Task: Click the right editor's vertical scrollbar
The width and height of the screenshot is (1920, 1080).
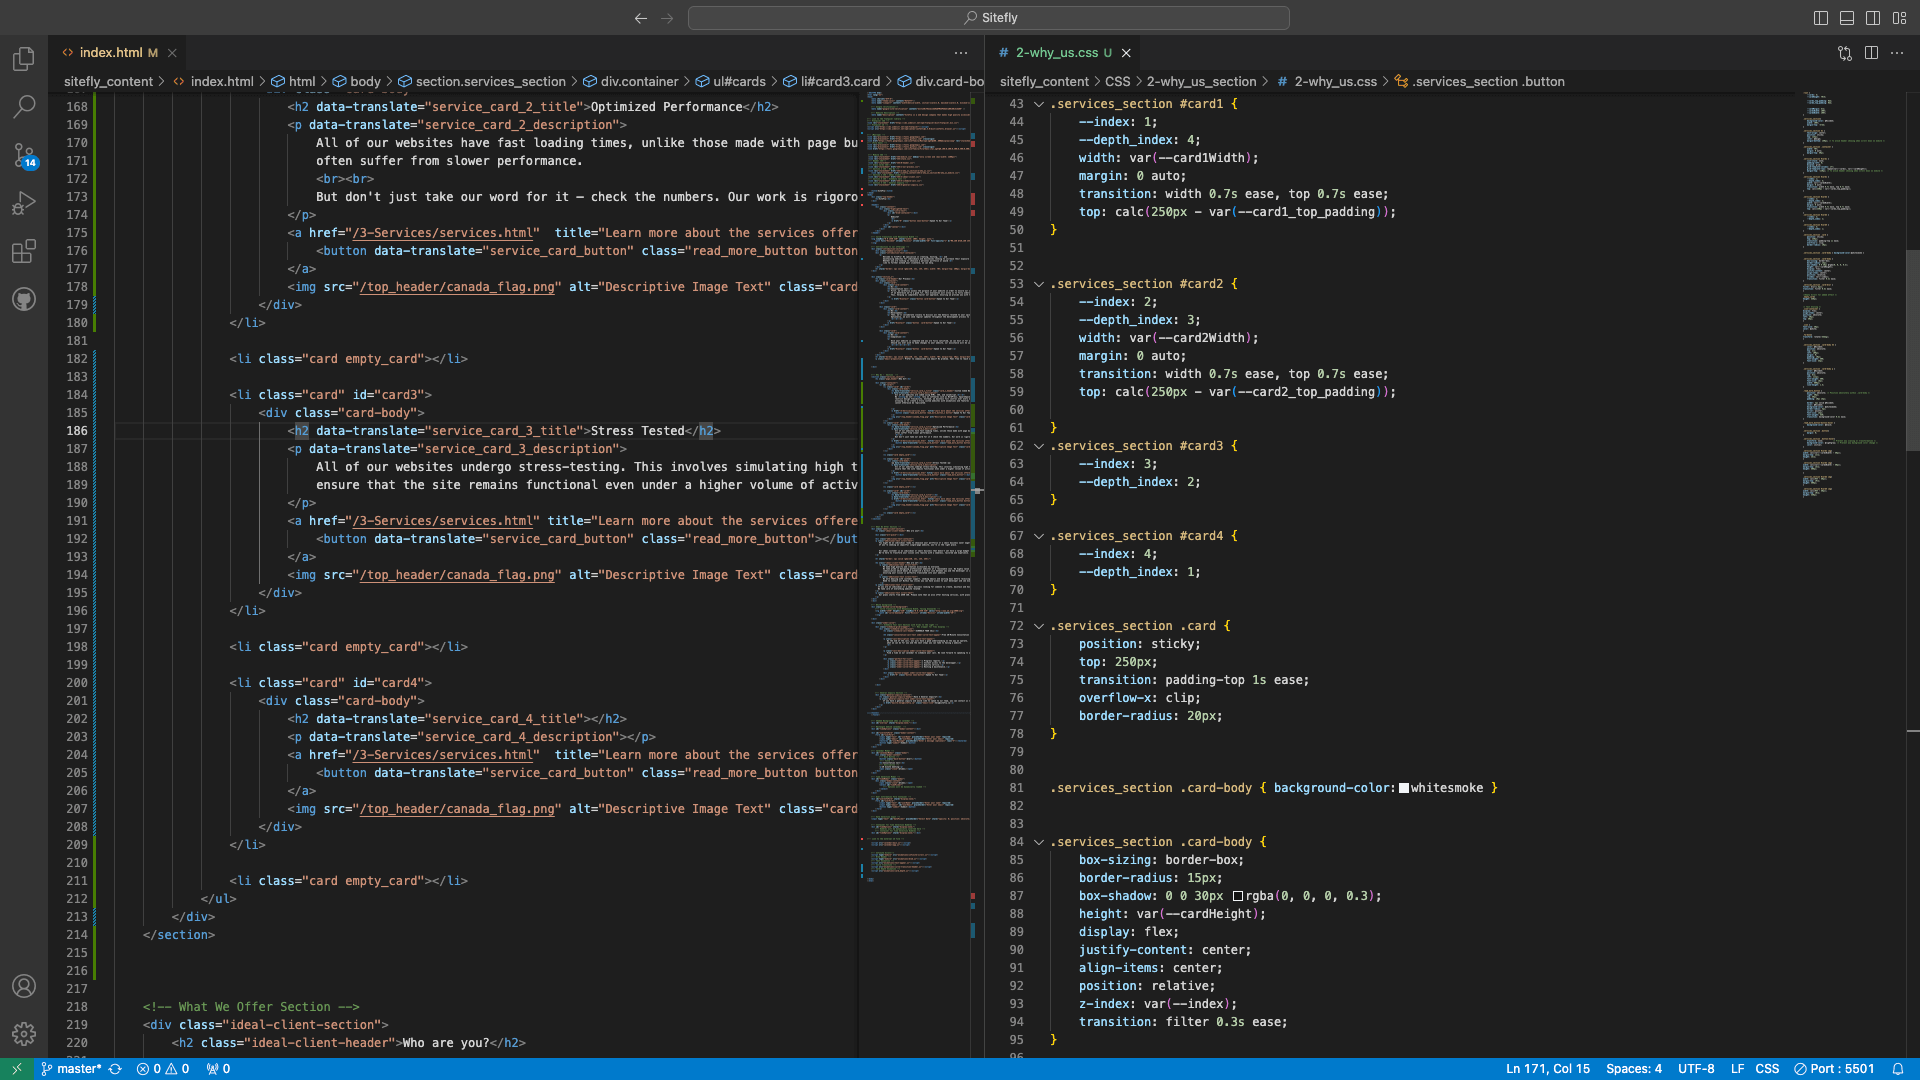Action: (x=1913, y=350)
